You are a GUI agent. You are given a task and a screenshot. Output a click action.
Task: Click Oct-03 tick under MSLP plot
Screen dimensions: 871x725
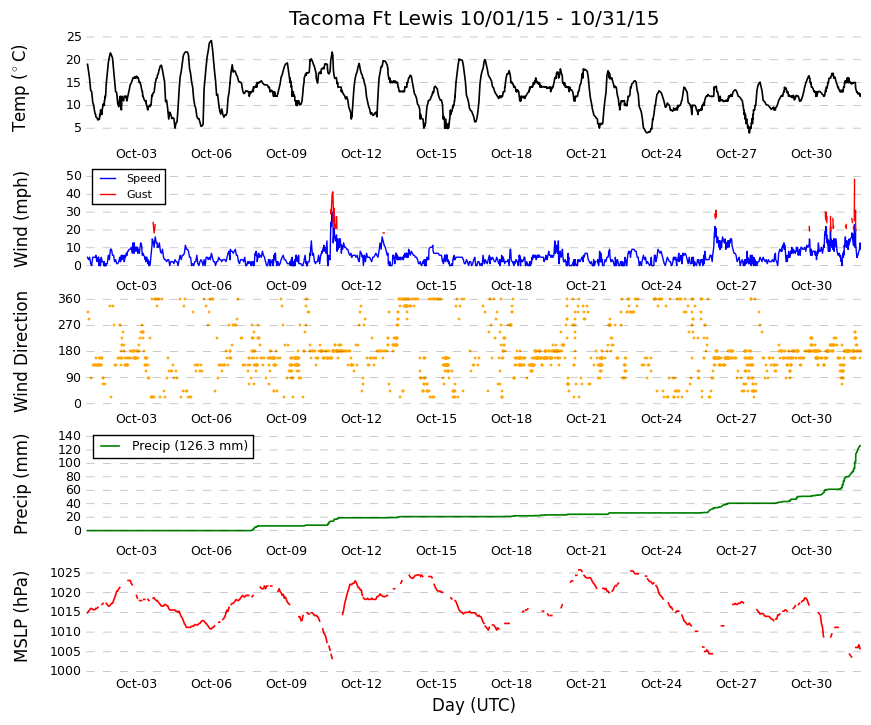(x=136, y=684)
